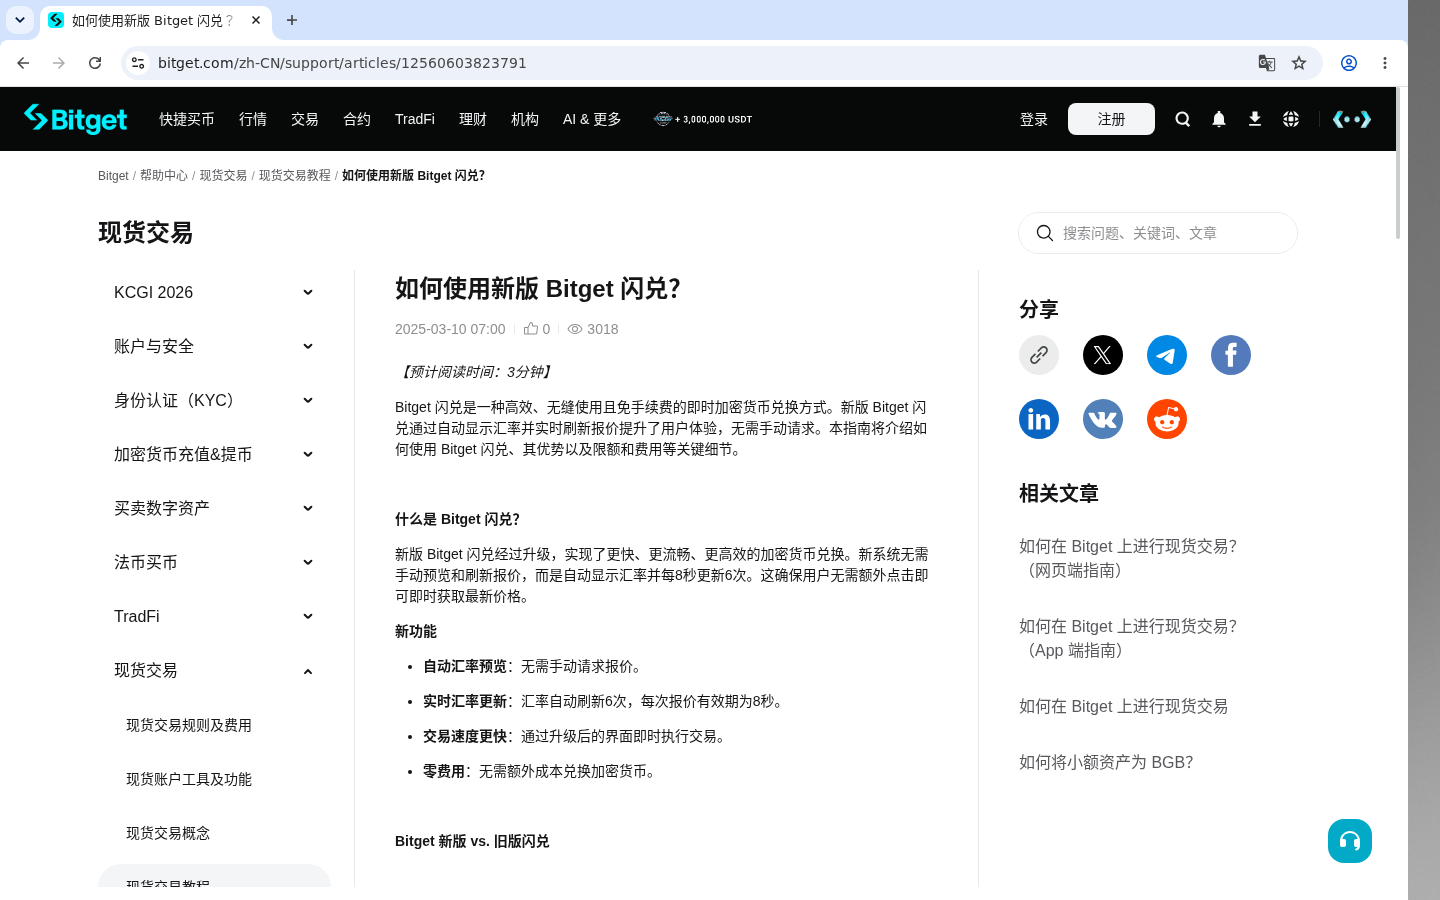Screen dimensions: 1440x900
Task: Open a new browser tab
Action: click(x=292, y=20)
